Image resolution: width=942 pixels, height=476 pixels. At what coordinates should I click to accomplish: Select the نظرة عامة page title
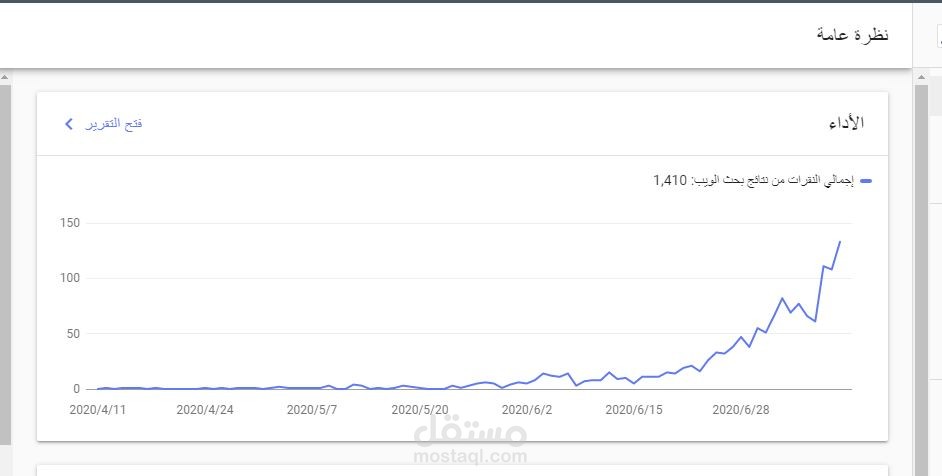[852, 34]
